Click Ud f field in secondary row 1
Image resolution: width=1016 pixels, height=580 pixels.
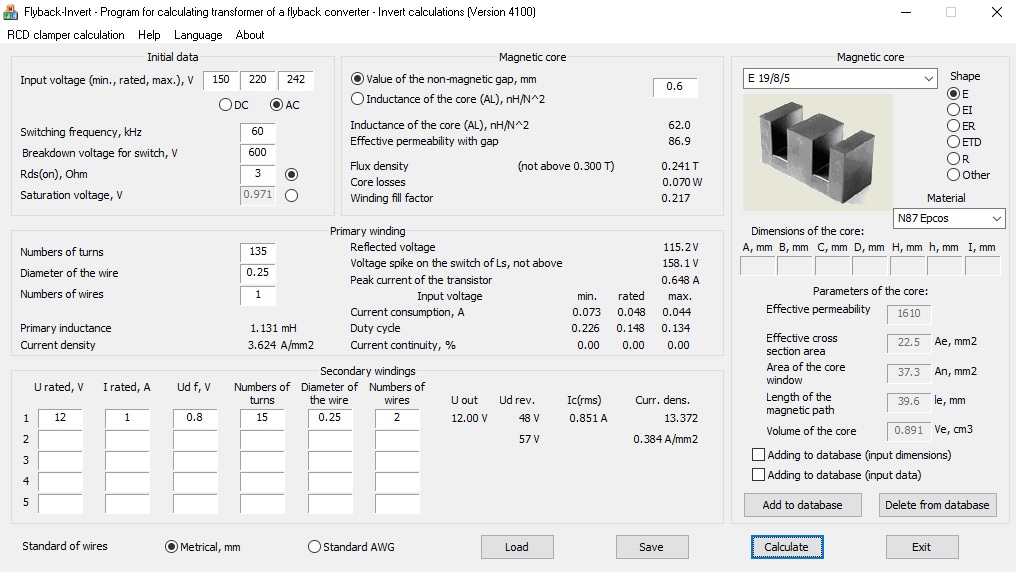[195, 418]
